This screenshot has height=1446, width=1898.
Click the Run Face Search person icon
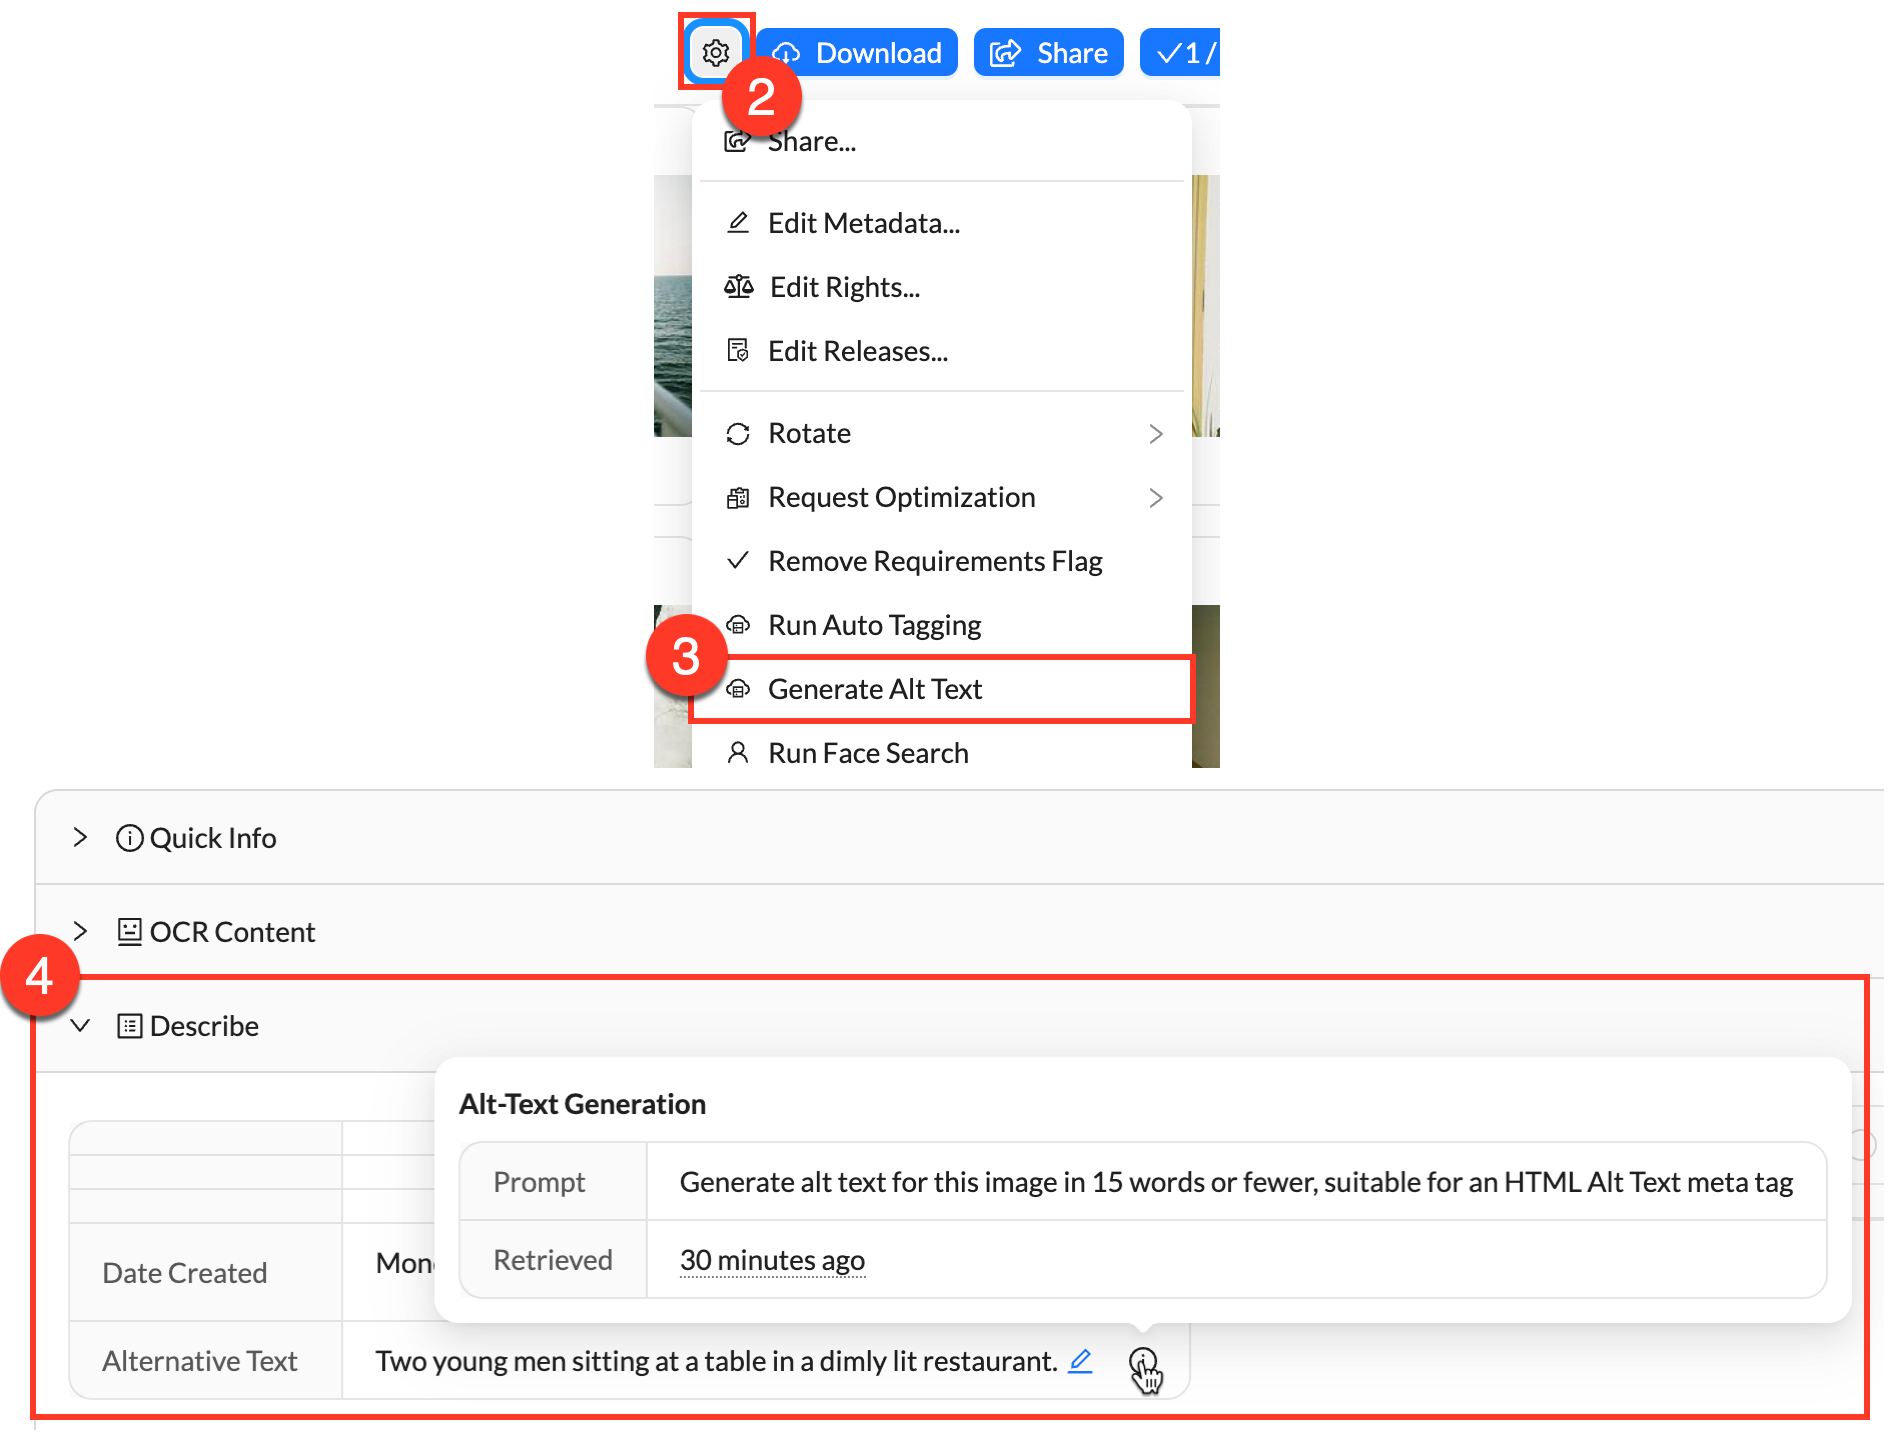coord(739,752)
